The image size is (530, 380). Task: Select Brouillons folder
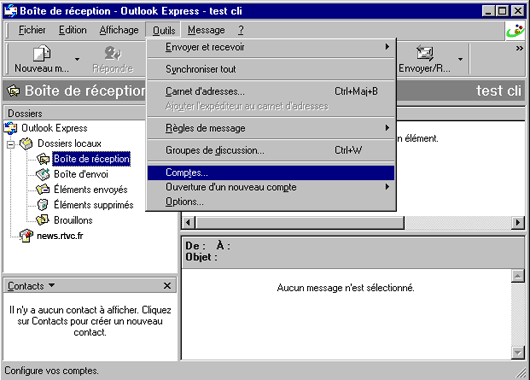pos(73,220)
